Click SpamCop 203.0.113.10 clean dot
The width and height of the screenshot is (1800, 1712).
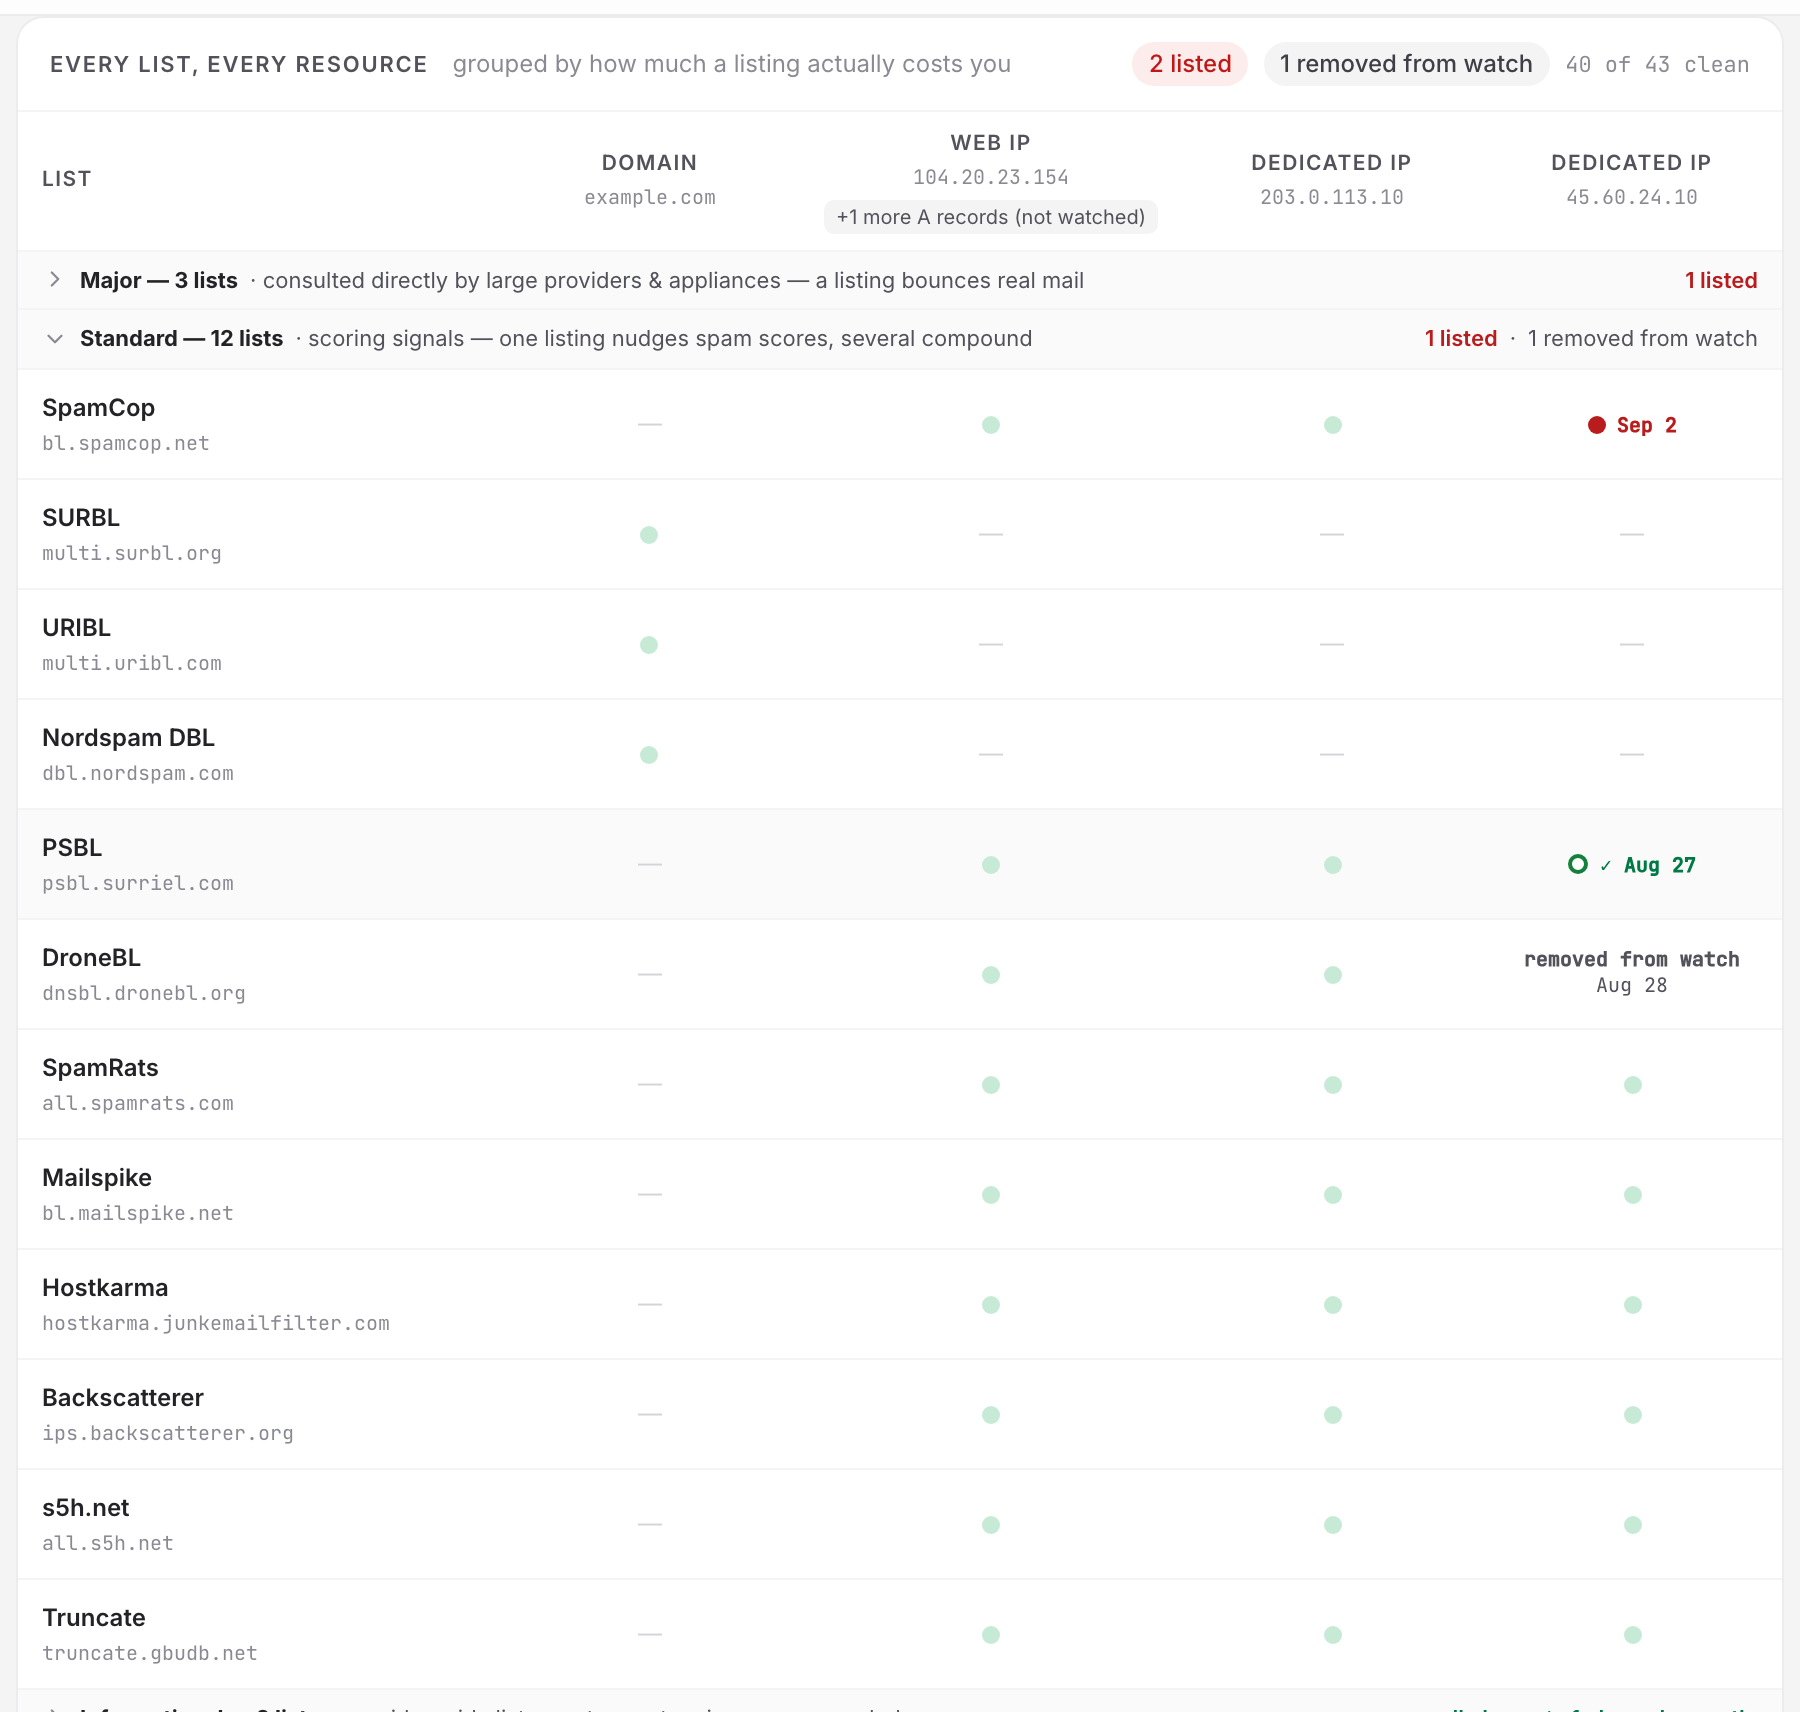tap(1333, 425)
